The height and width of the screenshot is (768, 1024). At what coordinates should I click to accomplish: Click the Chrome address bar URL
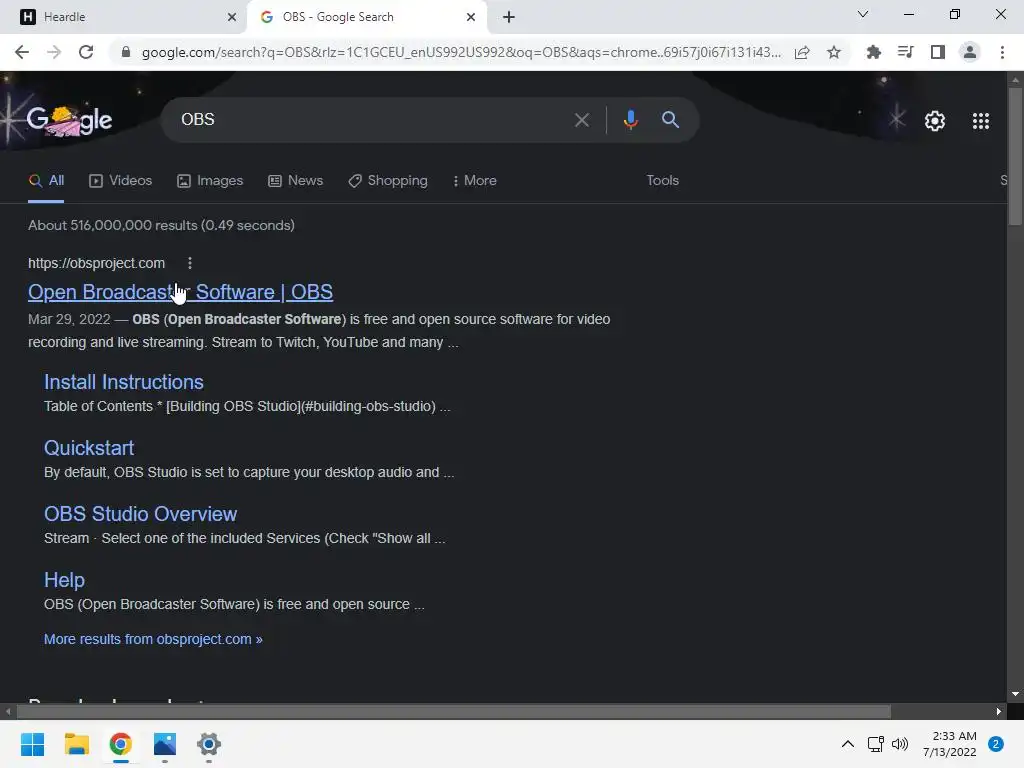point(460,52)
